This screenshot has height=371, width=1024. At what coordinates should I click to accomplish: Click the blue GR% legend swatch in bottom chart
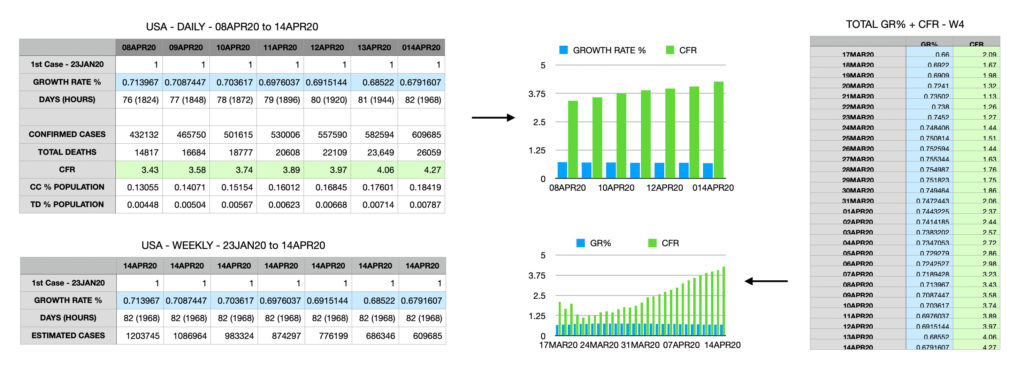pyautogui.click(x=581, y=243)
